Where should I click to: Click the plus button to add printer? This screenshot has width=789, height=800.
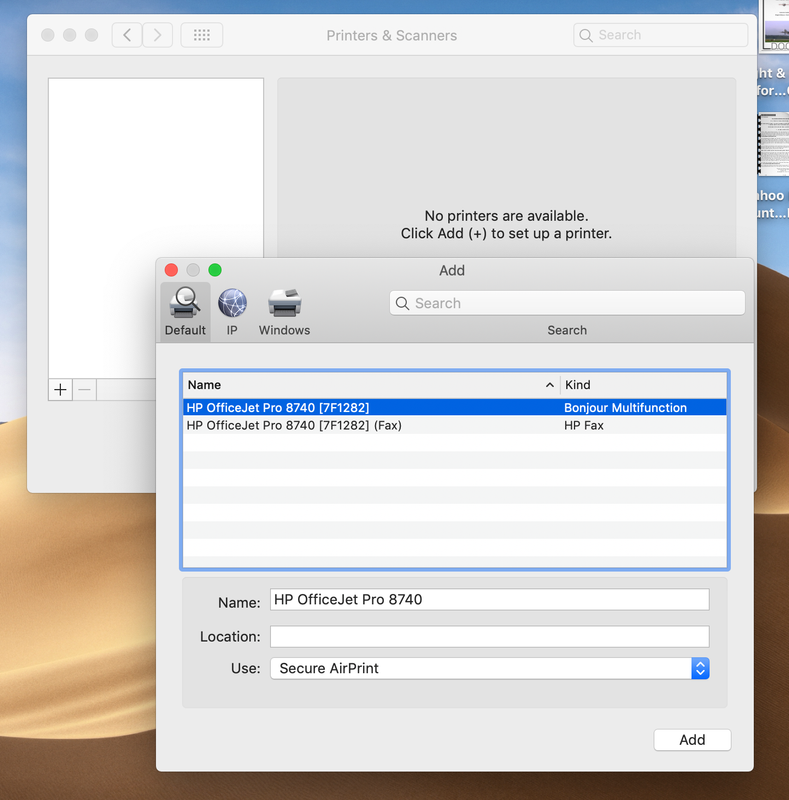click(x=60, y=390)
